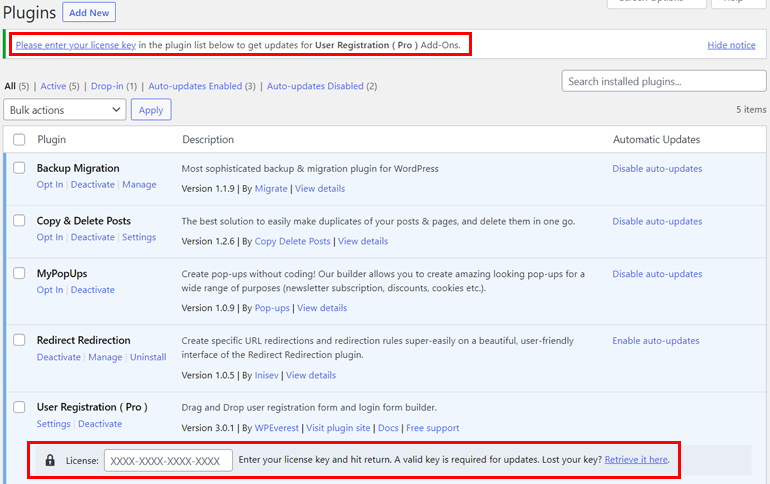This screenshot has height=484, width=770.
Task: Click into Search installed plugins field
Action: [664, 81]
